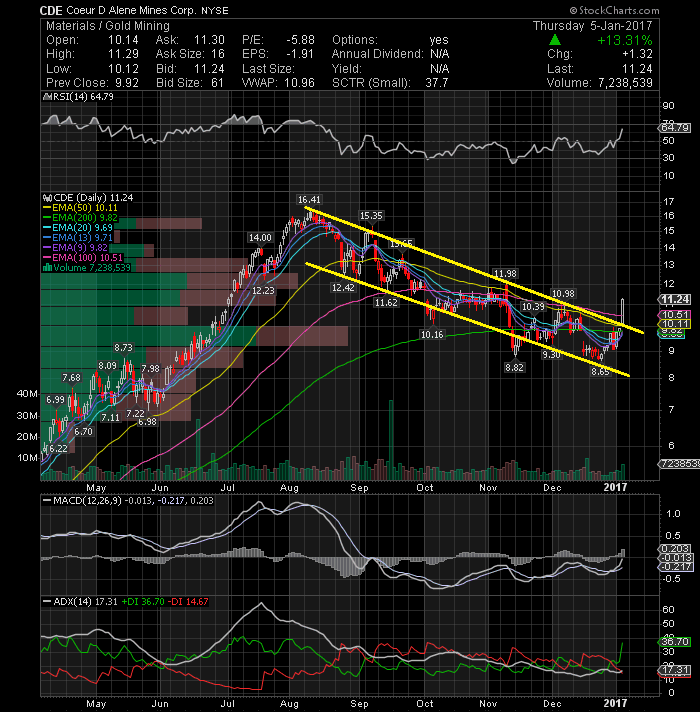700x712 pixels.
Task: Click the 12.42 low price annotation
Action: [343, 287]
